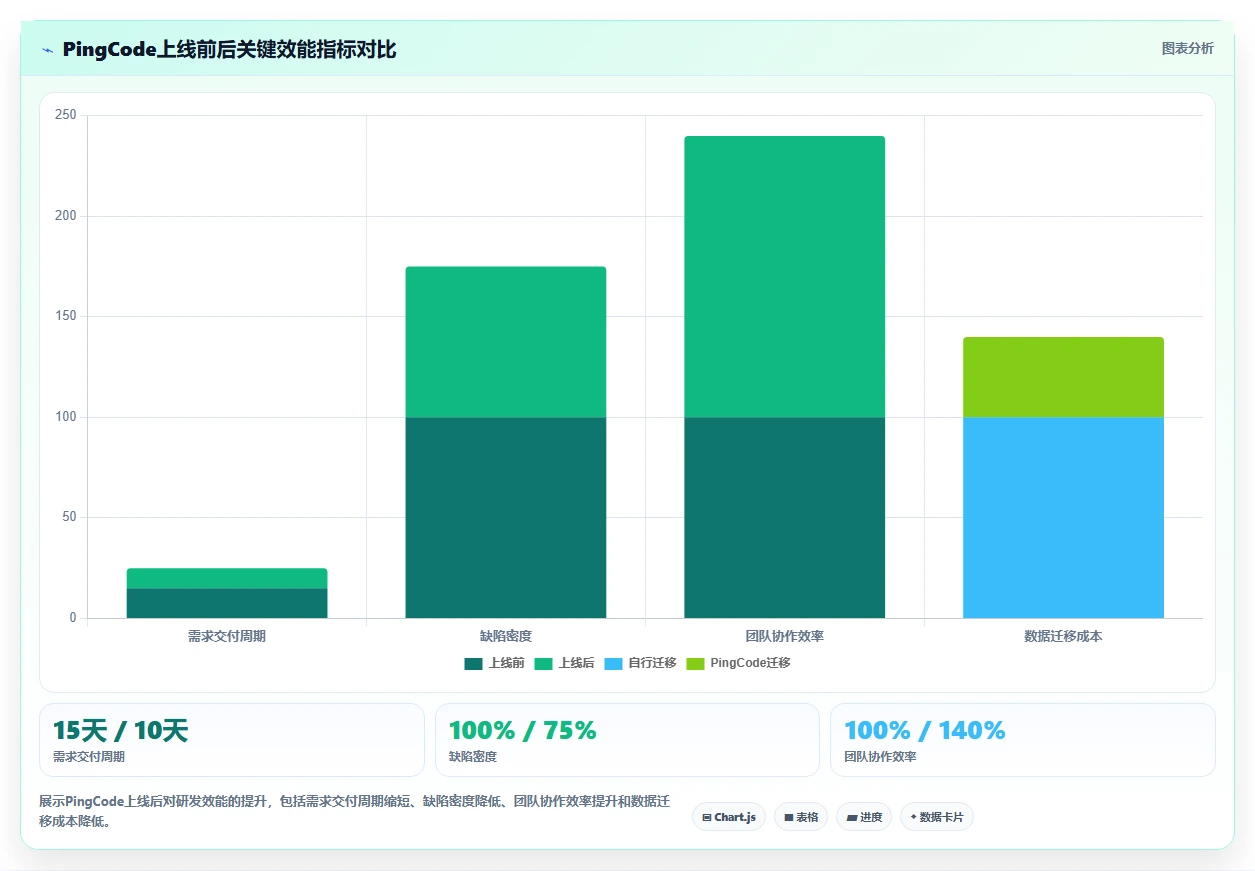The width and height of the screenshot is (1255, 871).
Task: Click the 150 y-axis value
Action: [x=66, y=316]
